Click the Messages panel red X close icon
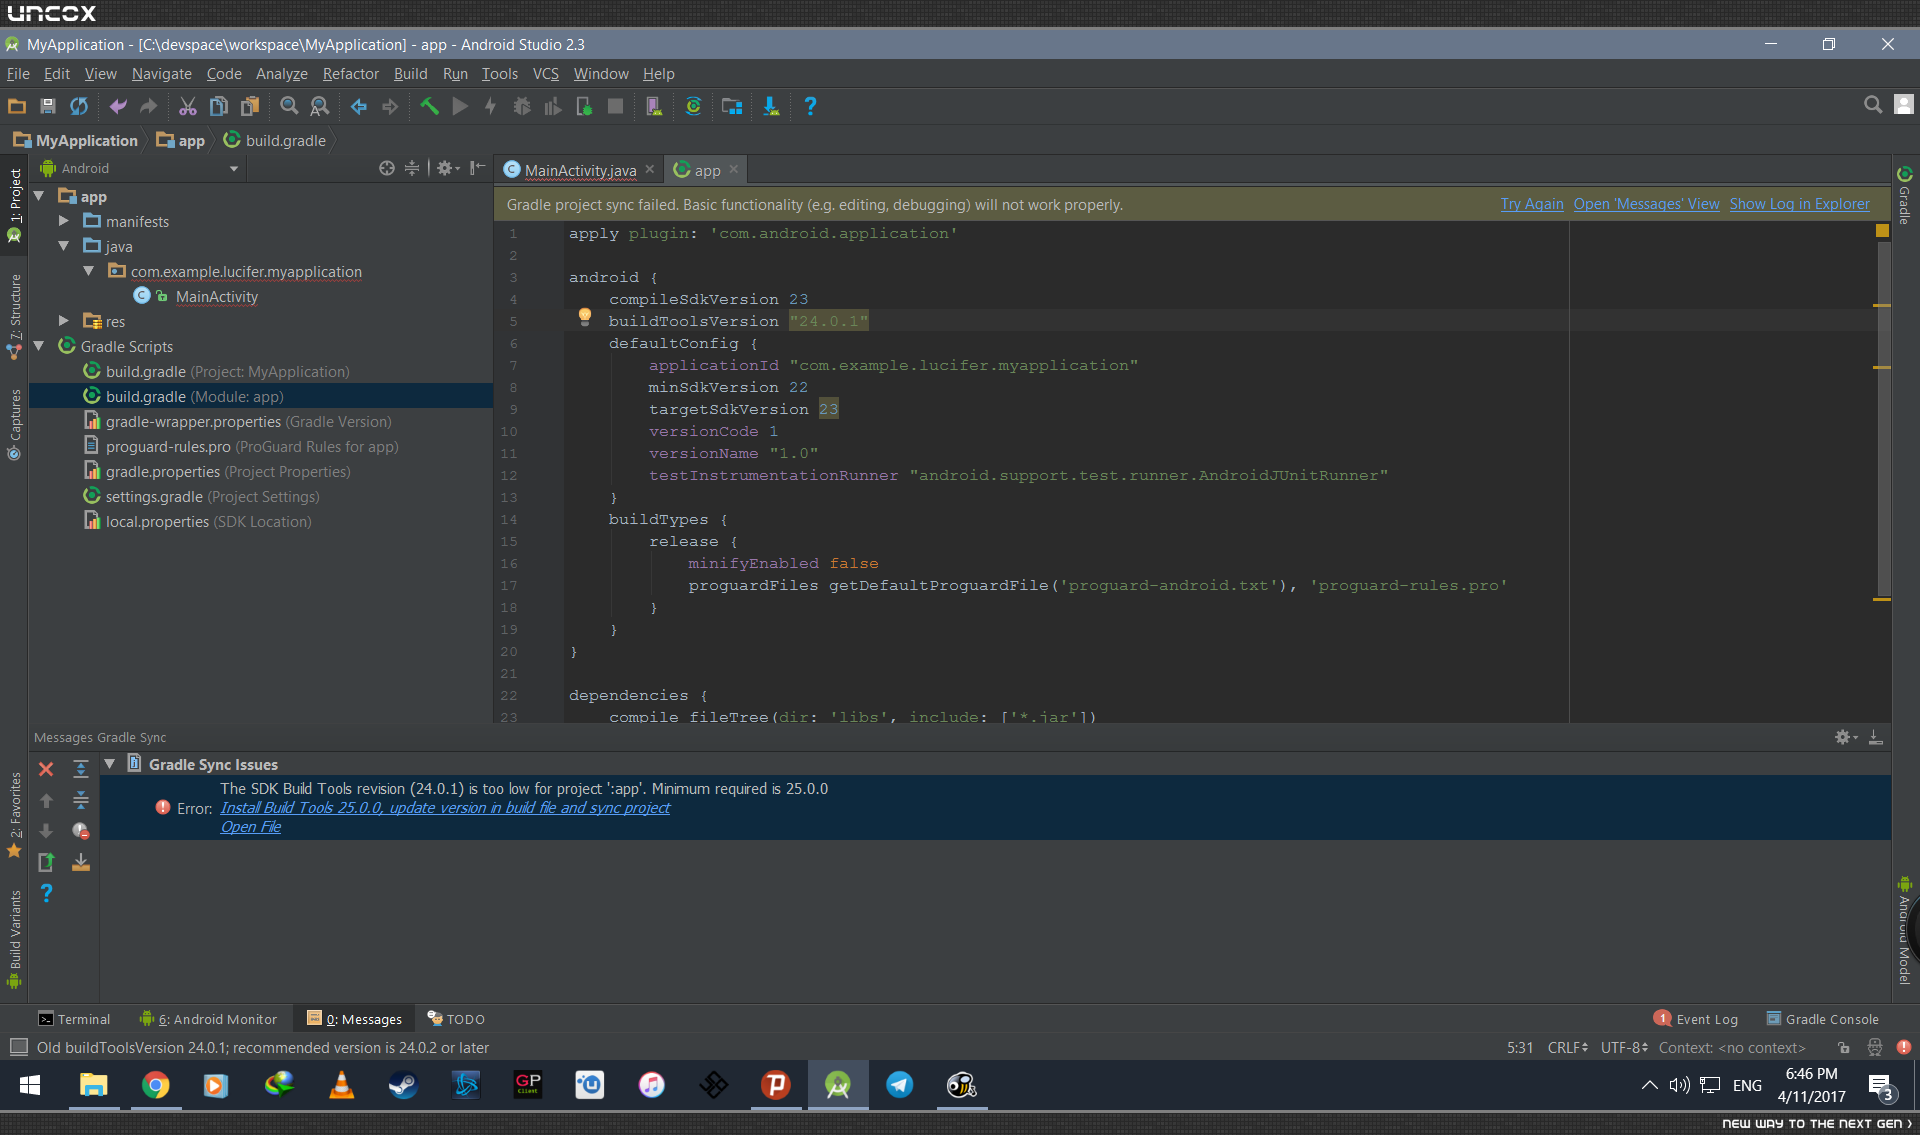This screenshot has width=1920, height=1135. [x=46, y=769]
